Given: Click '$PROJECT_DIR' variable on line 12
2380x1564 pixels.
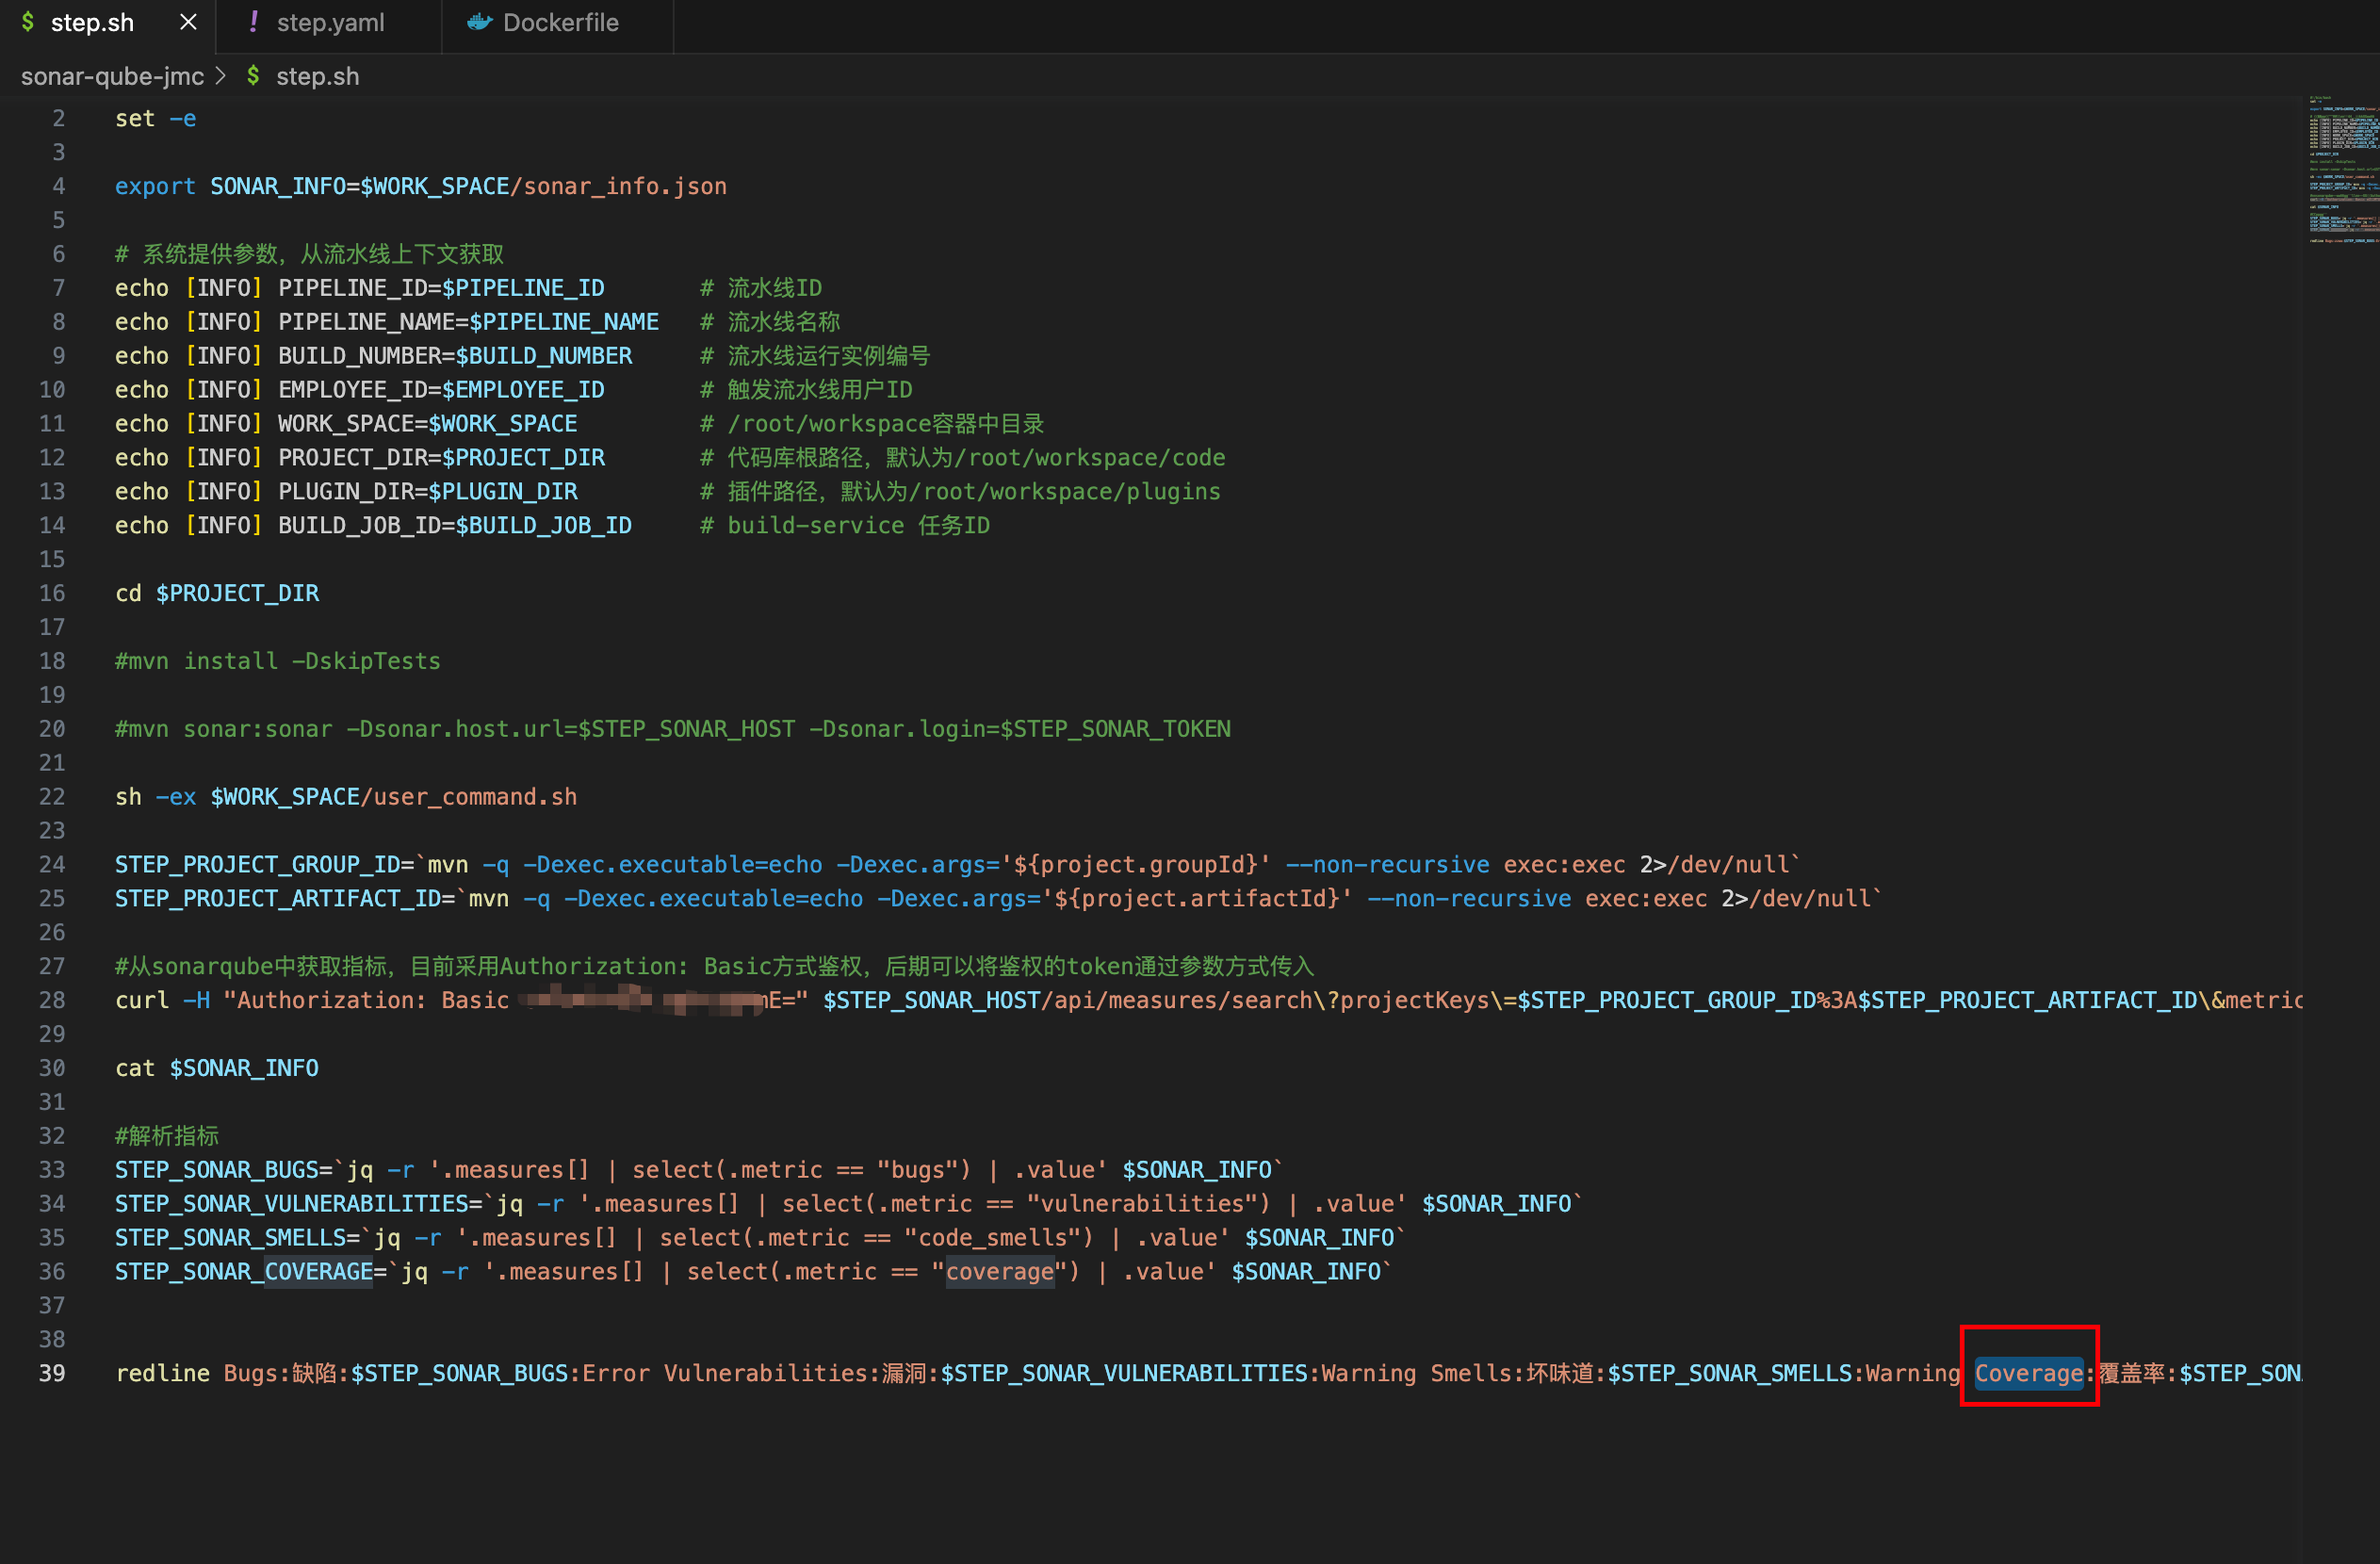Looking at the screenshot, I should [x=523, y=458].
